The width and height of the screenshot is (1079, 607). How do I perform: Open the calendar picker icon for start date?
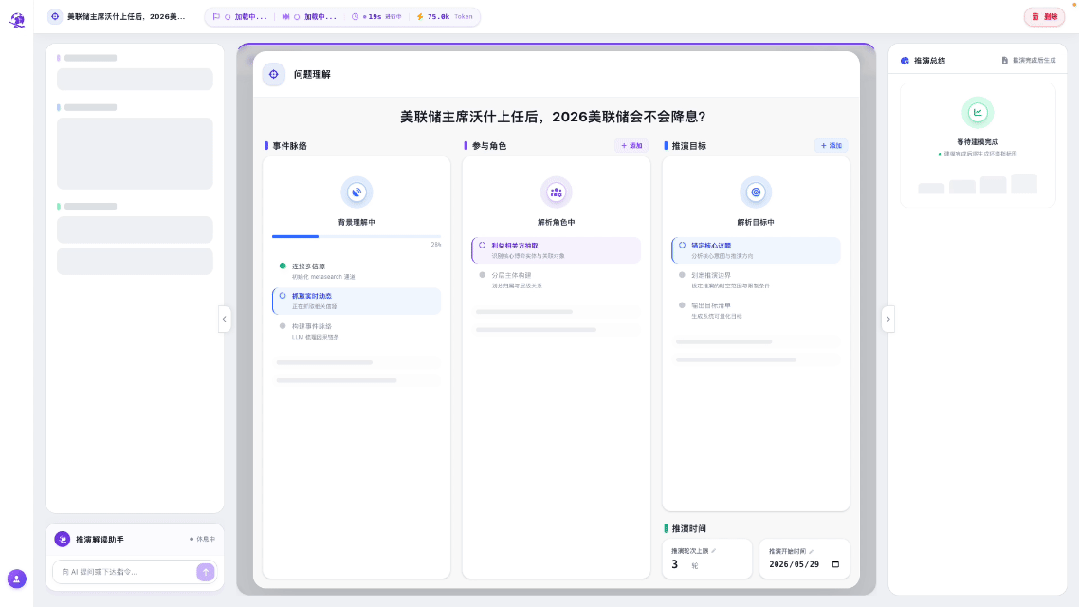click(x=835, y=564)
